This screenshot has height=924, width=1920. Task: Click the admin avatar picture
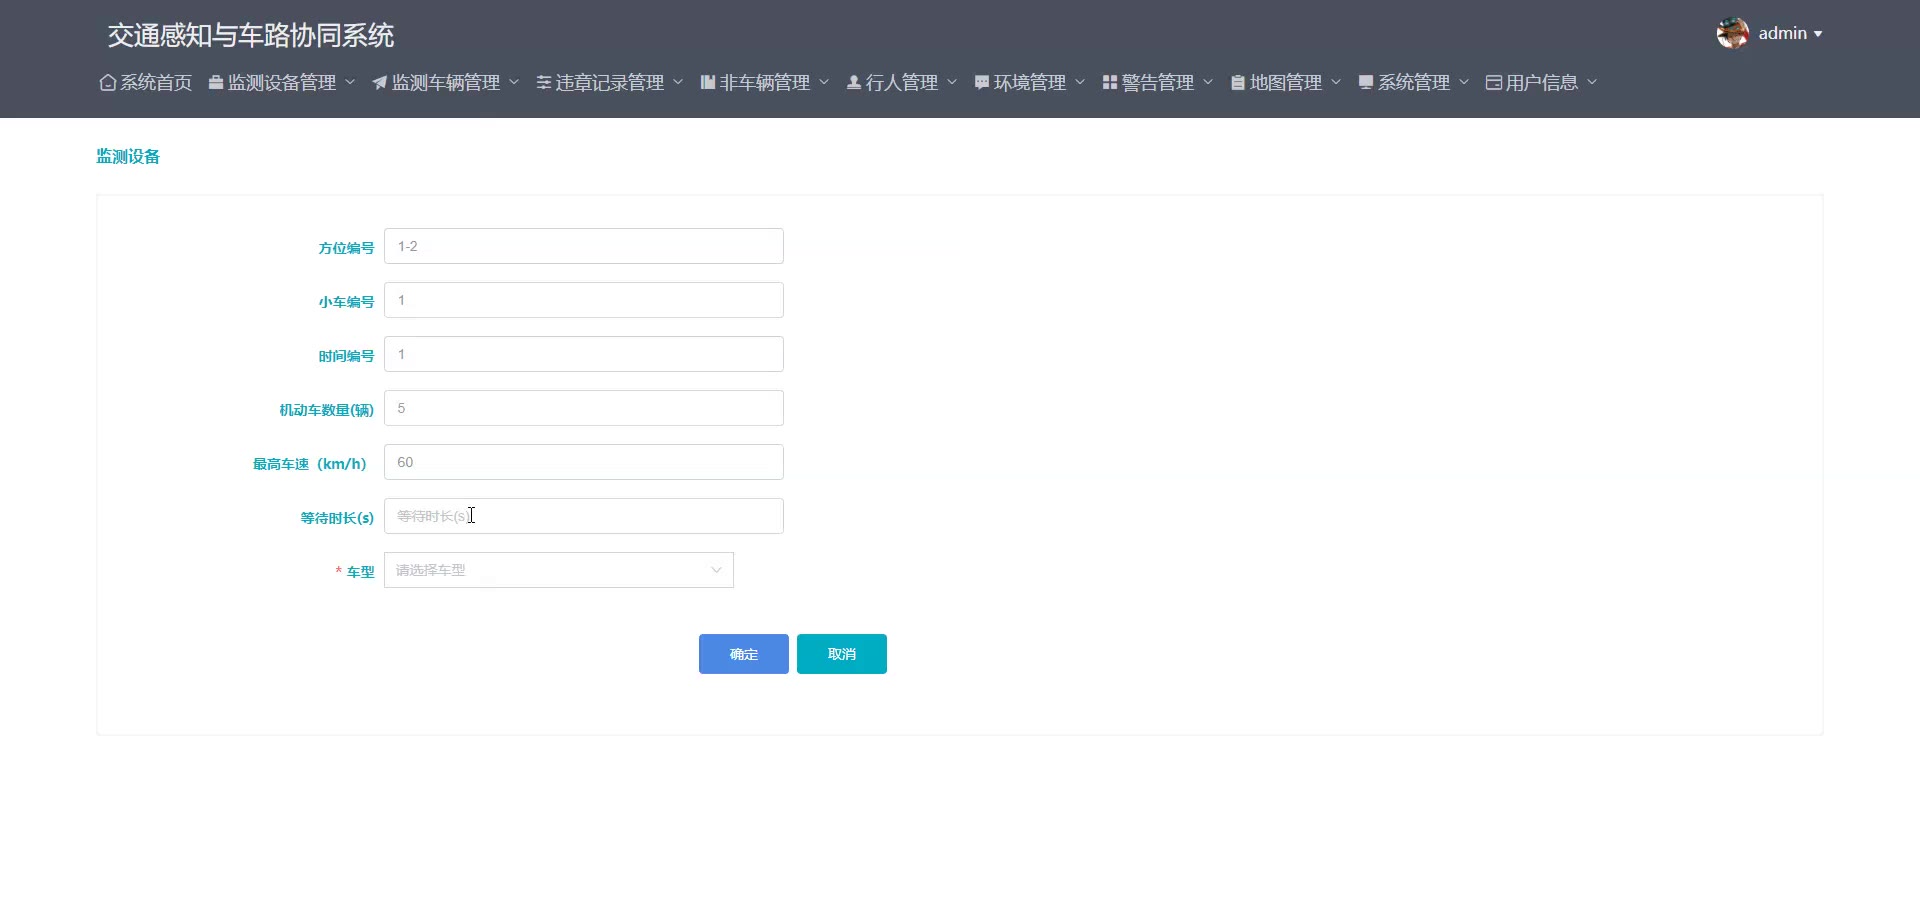(x=1733, y=33)
